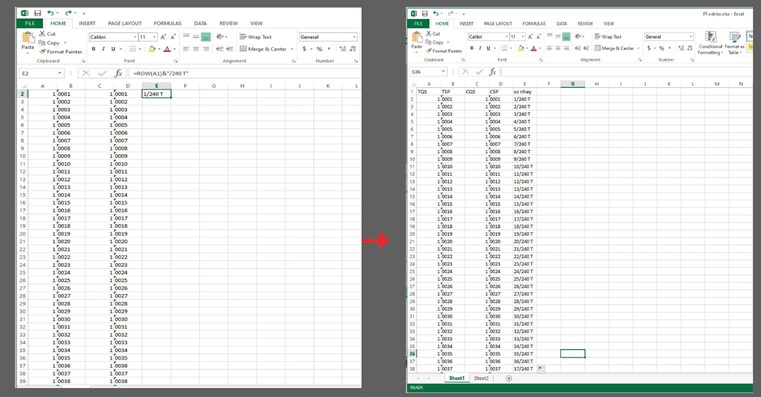Click Format as Table in right window
This screenshot has height=397, width=761.
[x=735, y=43]
